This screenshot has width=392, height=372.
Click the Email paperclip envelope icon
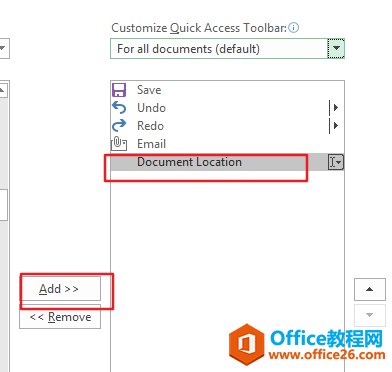pyautogui.click(x=119, y=144)
